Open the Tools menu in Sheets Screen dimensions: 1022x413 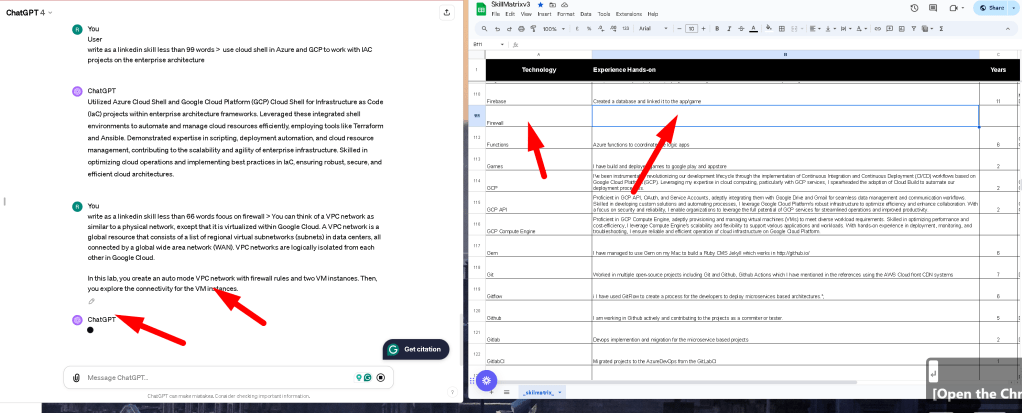coord(604,14)
